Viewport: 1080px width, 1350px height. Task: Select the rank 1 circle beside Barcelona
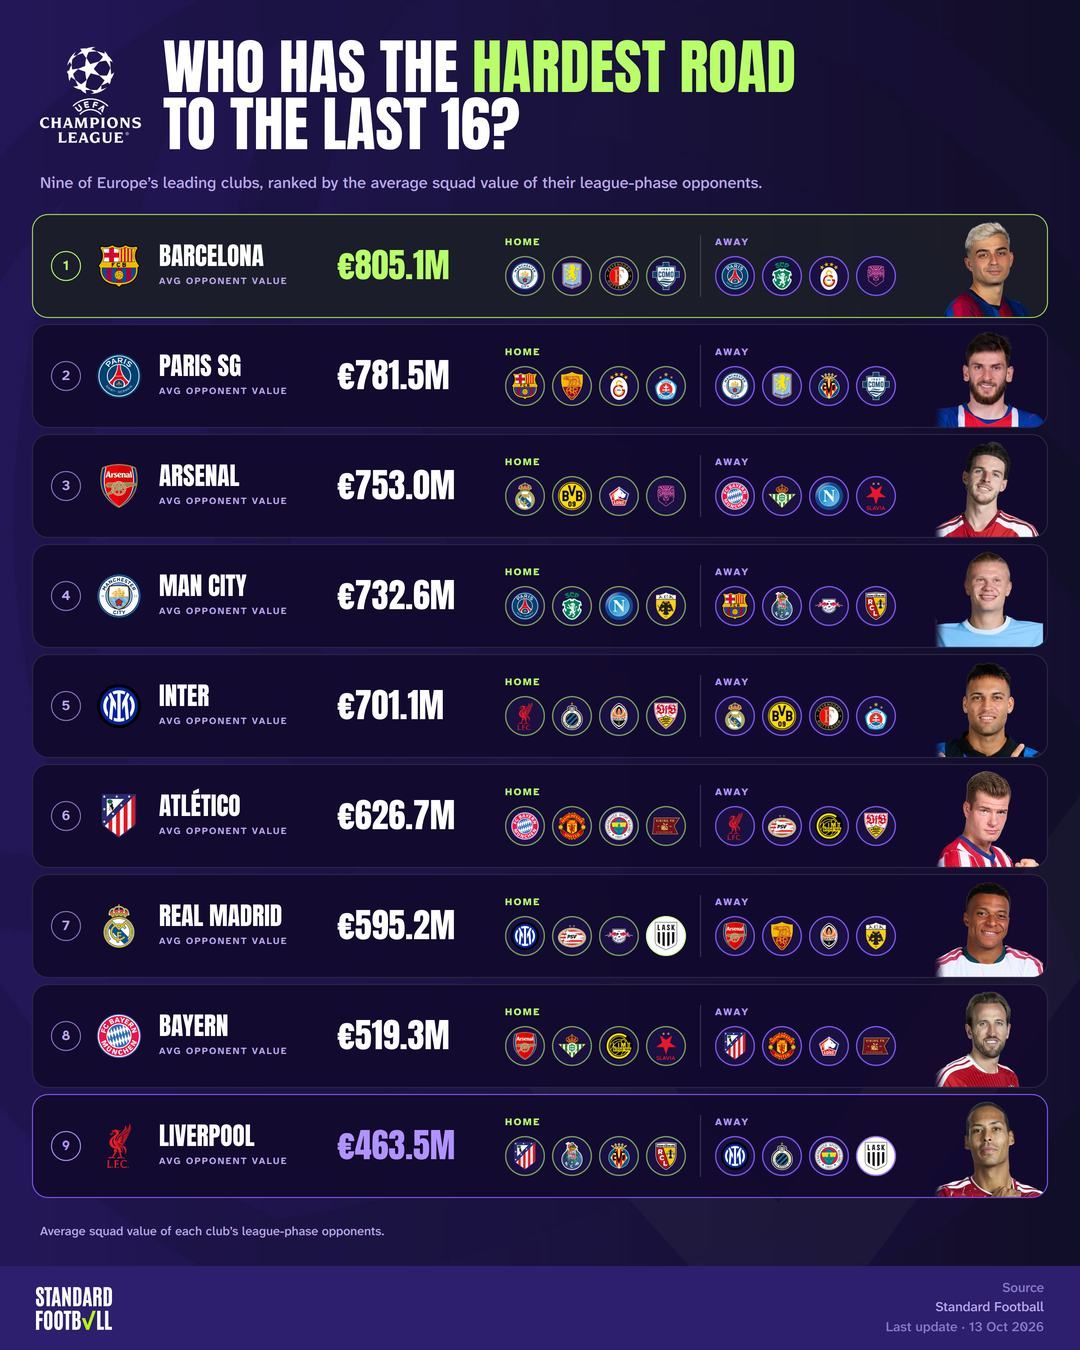[x=66, y=266]
